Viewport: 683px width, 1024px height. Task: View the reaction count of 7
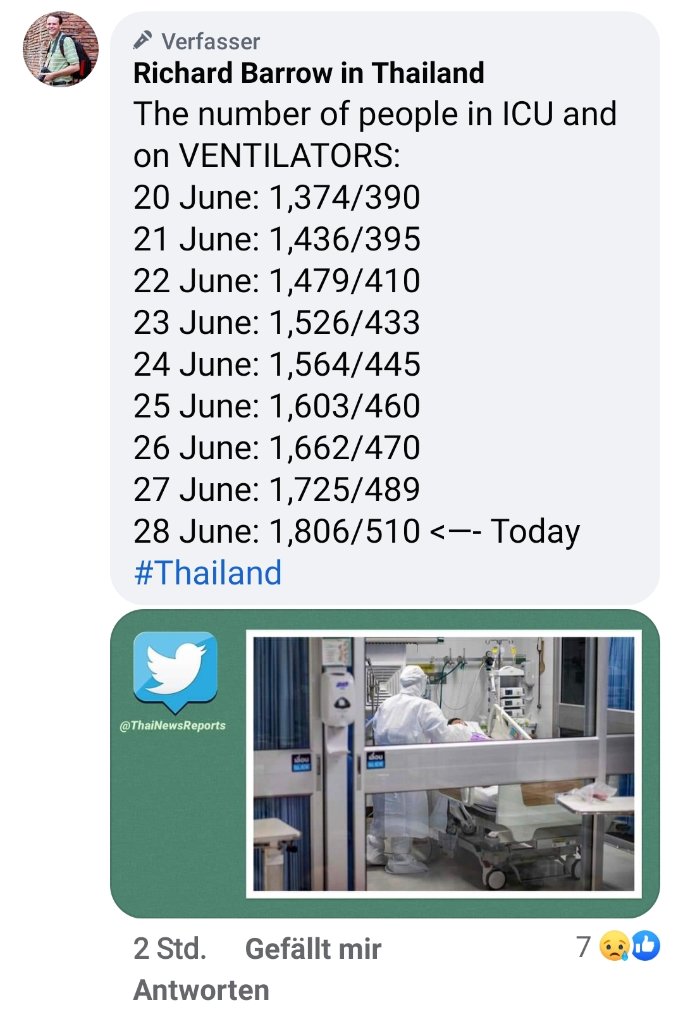coord(583,946)
